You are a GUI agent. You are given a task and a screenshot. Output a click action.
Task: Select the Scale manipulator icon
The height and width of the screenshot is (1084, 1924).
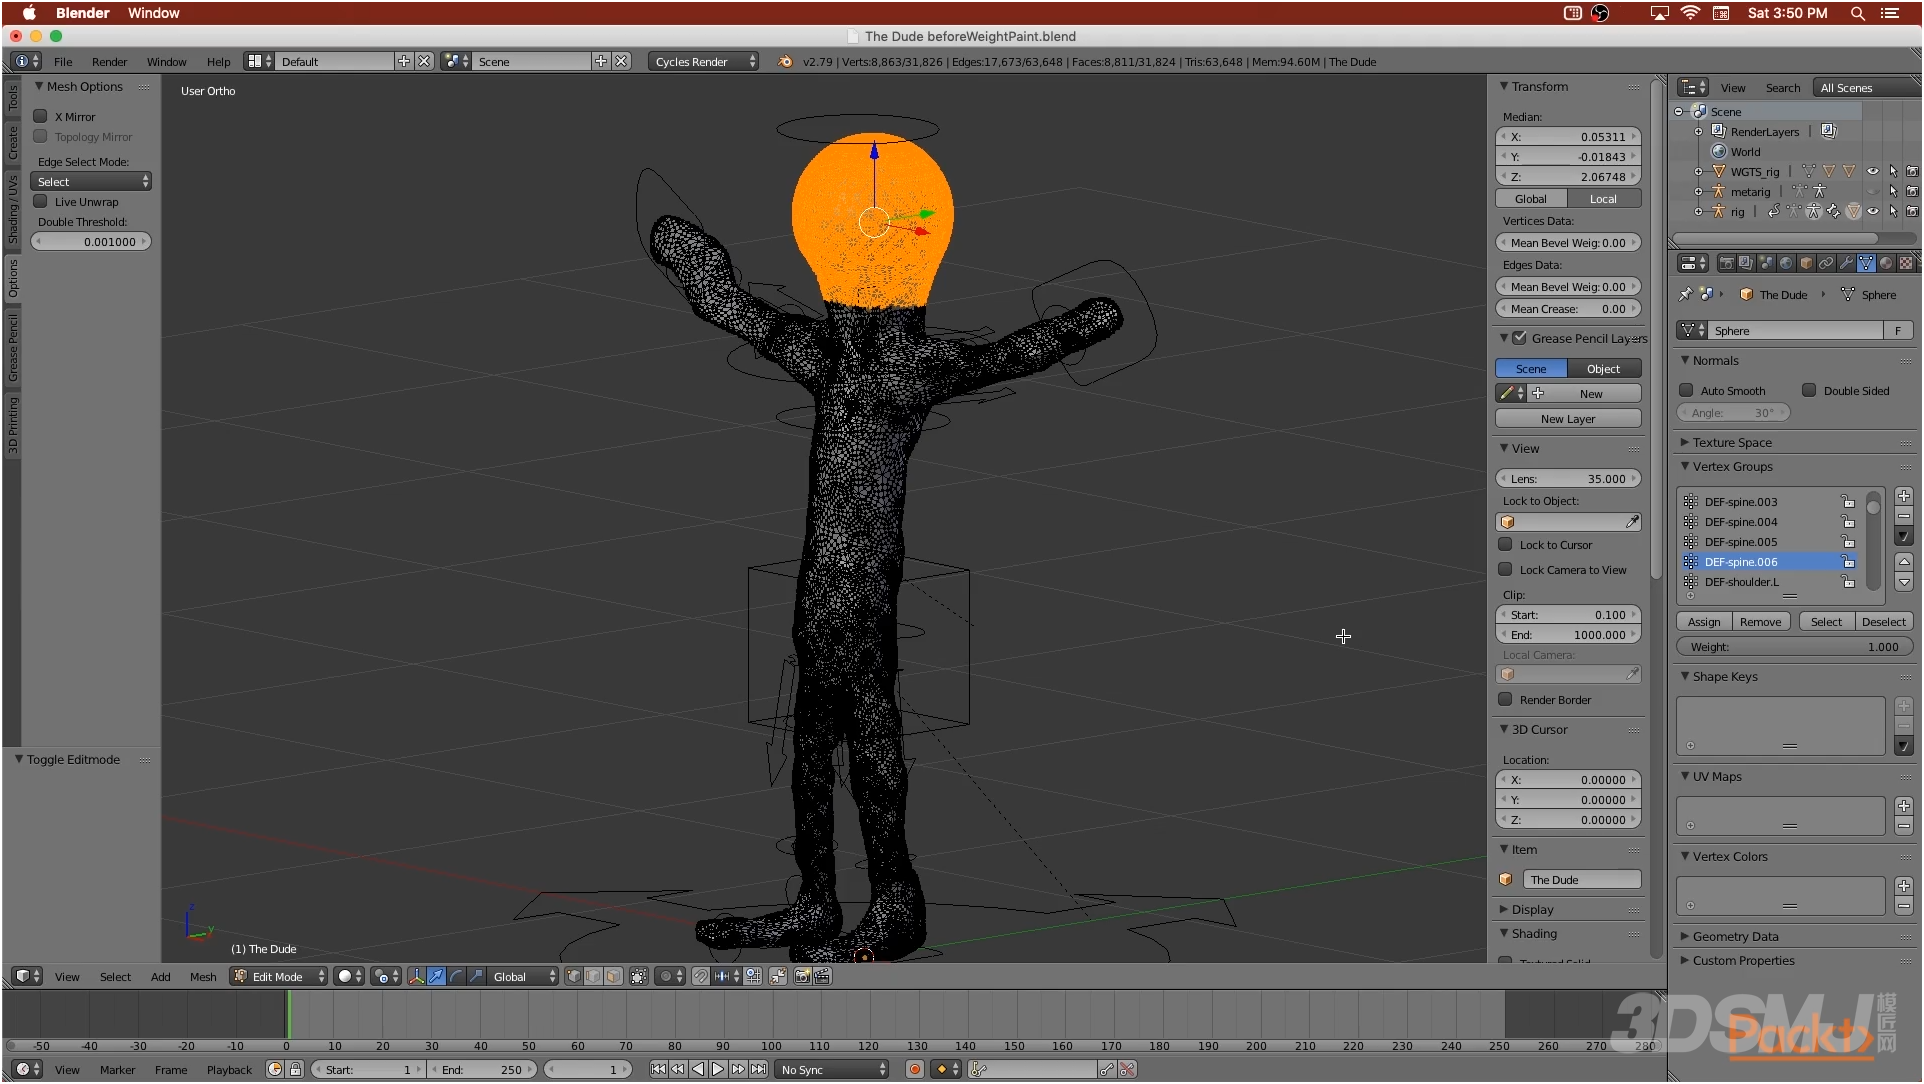click(476, 977)
